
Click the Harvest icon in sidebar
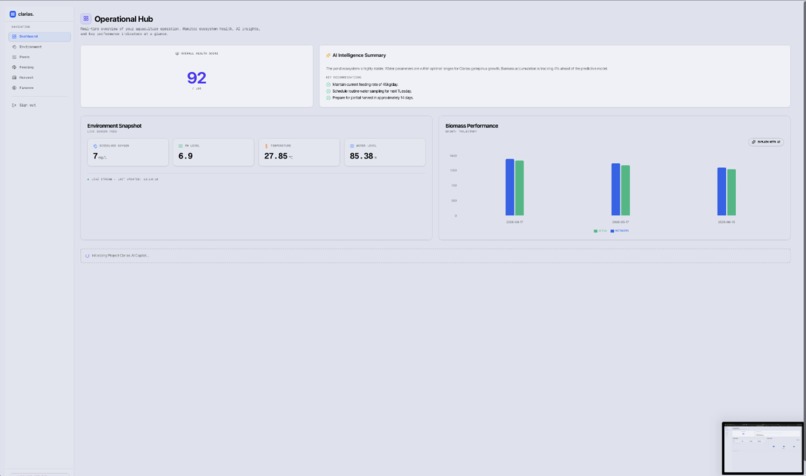[x=14, y=78]
